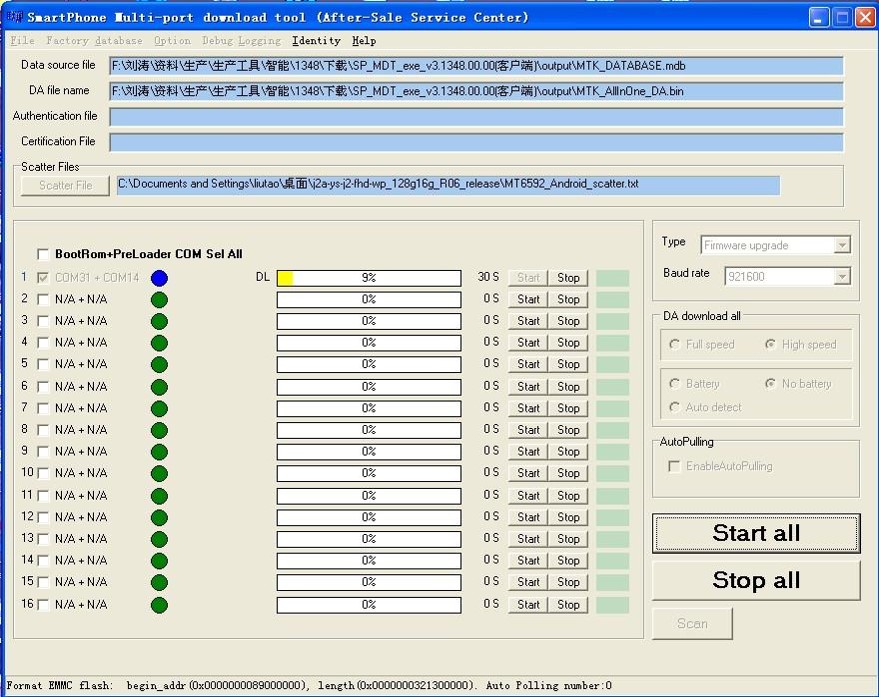
Task: Click the green result box of row 1
Action: [x=612, y=278]
